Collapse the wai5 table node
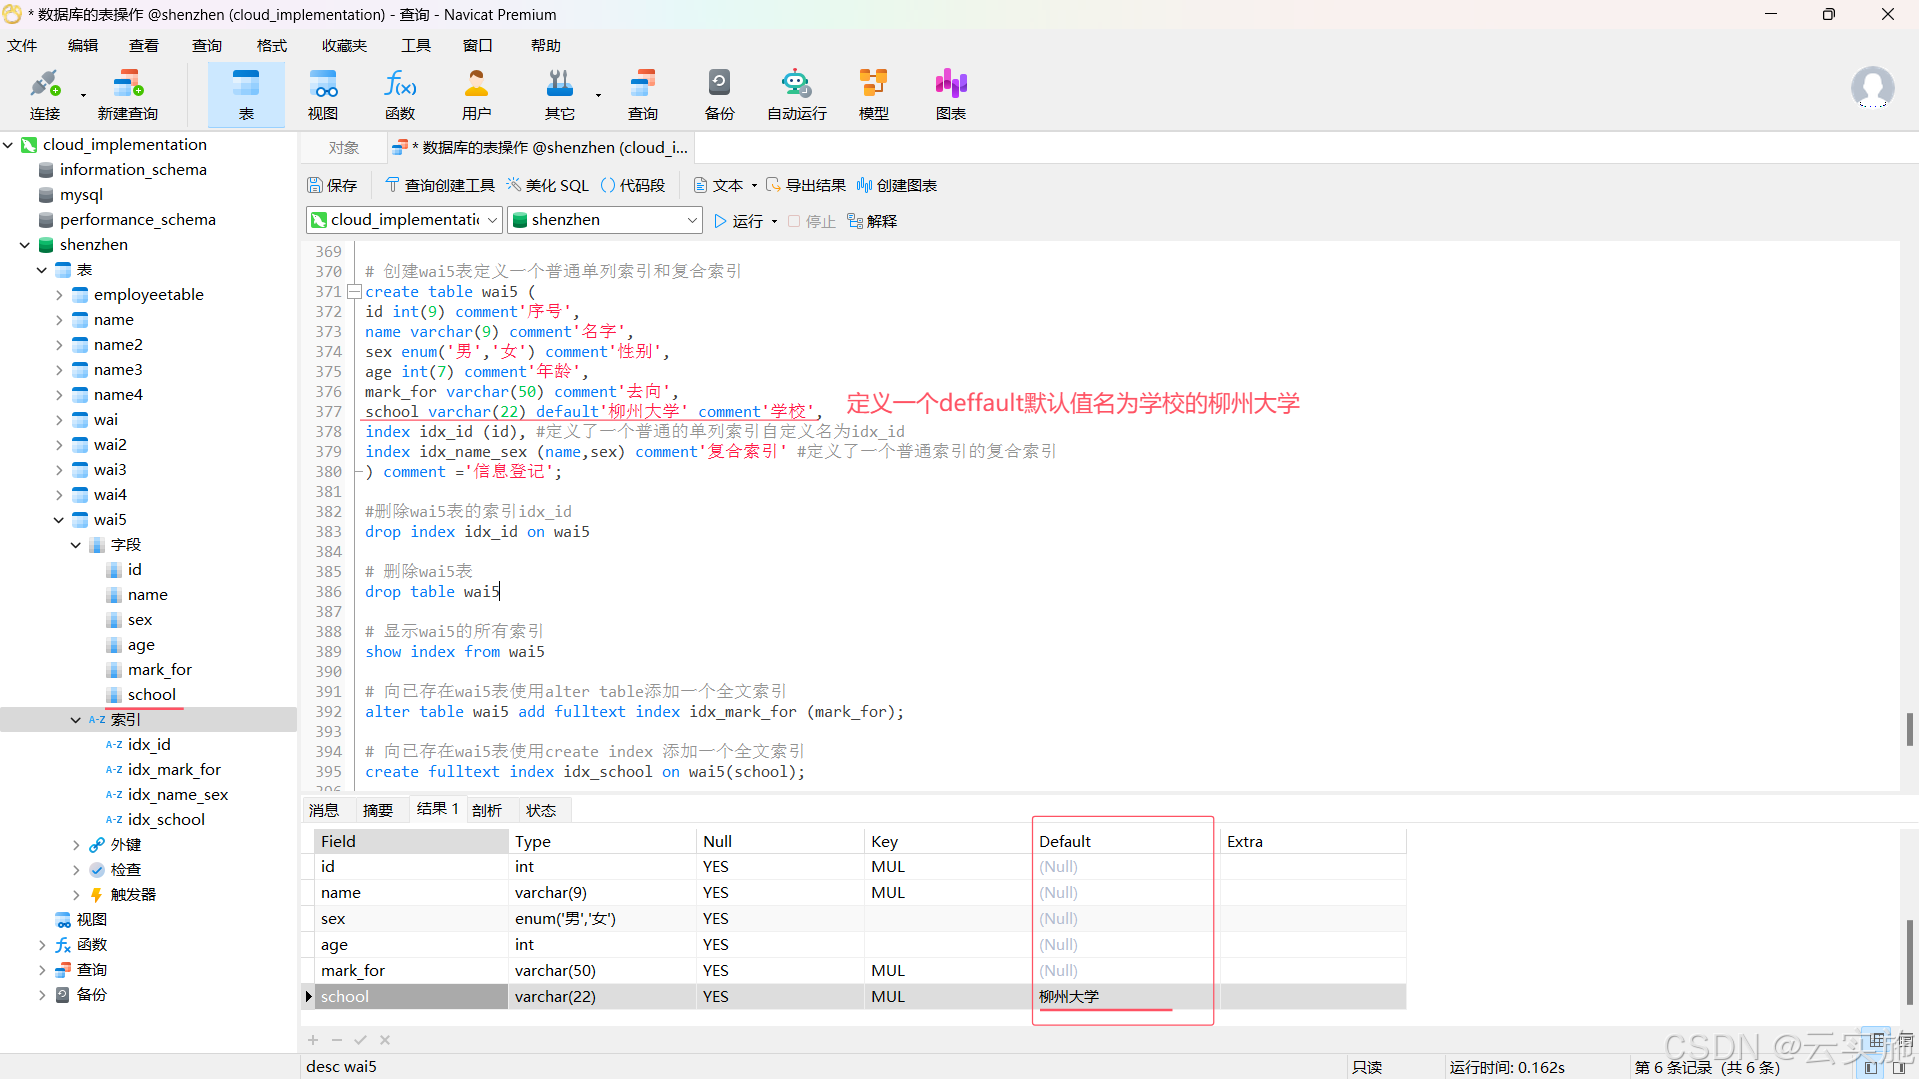Screen dimensions: 1919x1079 (59, 520)
